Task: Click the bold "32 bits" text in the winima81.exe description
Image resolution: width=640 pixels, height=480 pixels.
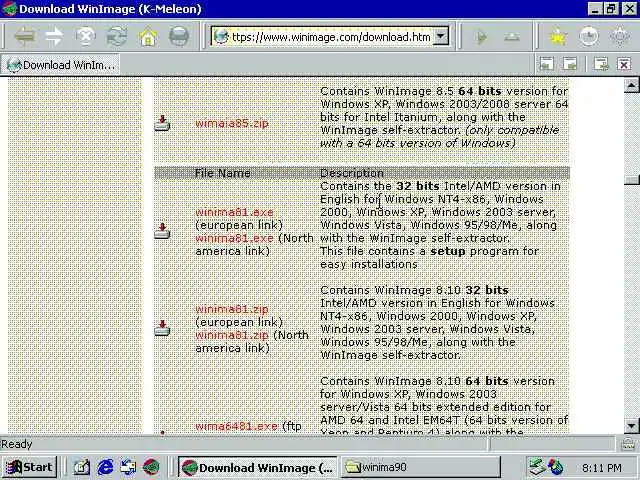Action: (418, 186)
